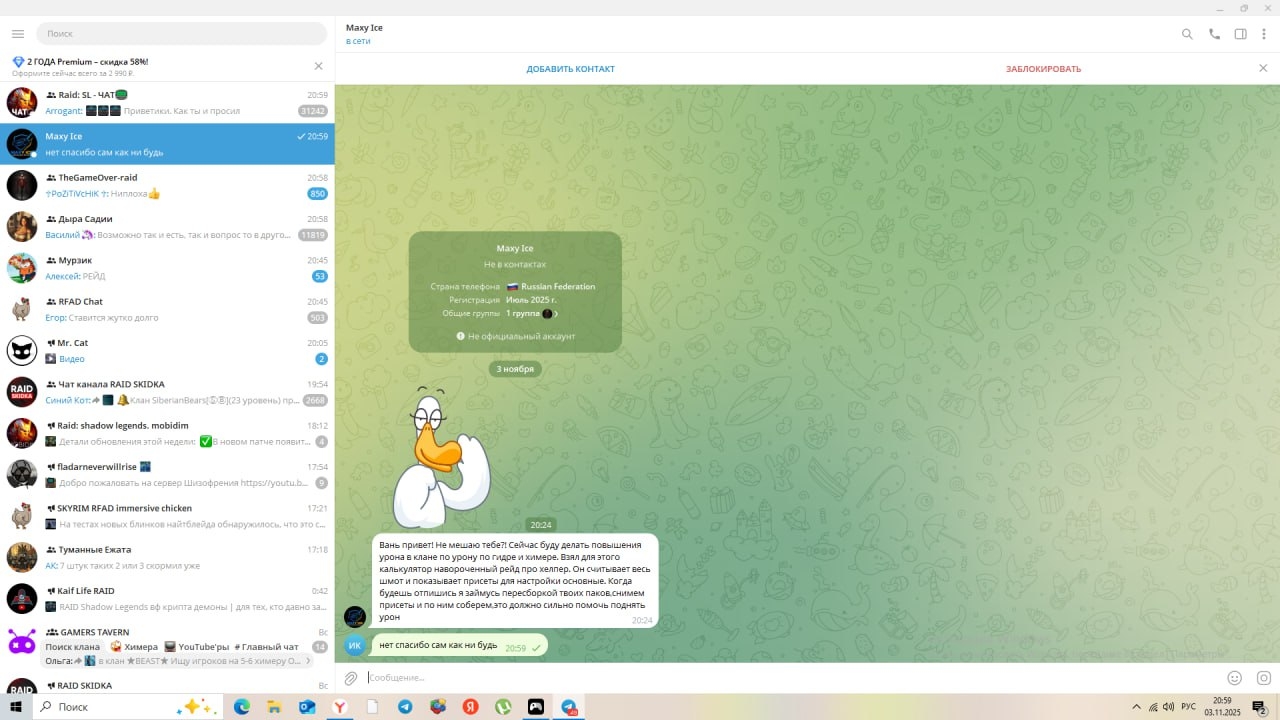Expand the common groups chevron in profile card
The image size is (1280, 720).
point(557,314)
